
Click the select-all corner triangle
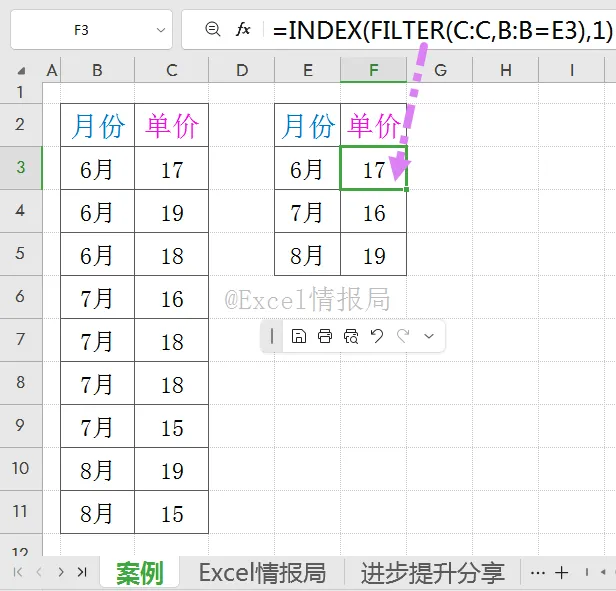21,71
